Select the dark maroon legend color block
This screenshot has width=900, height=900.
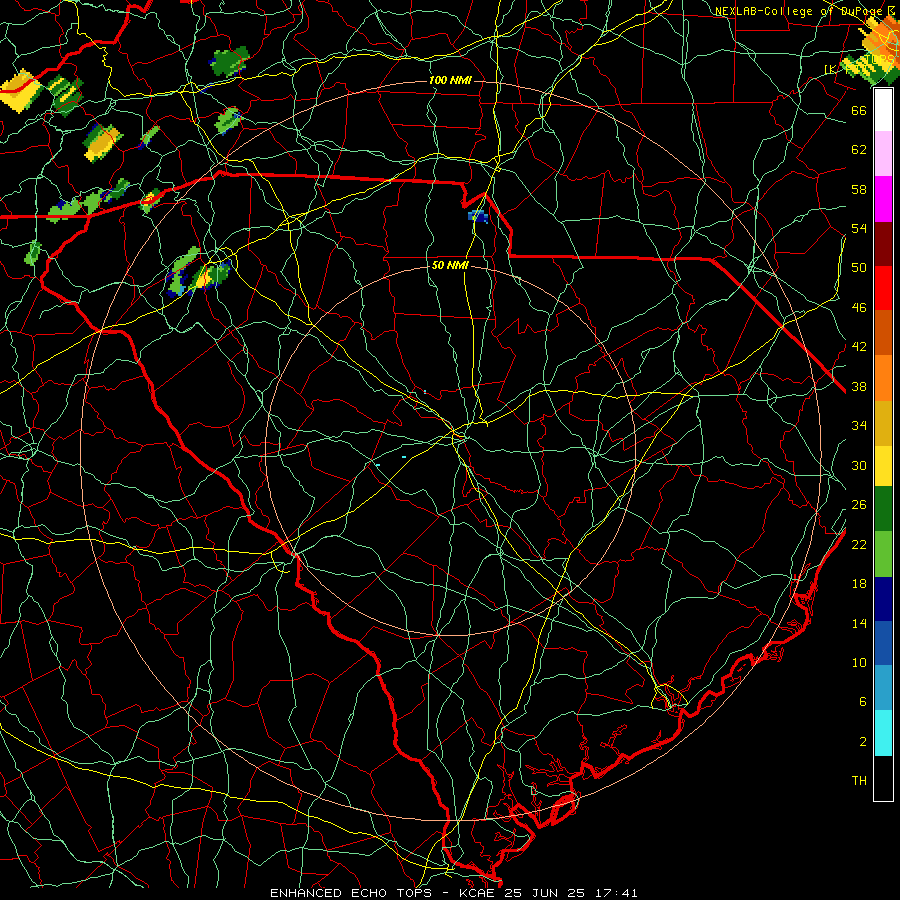pos(883,244)
